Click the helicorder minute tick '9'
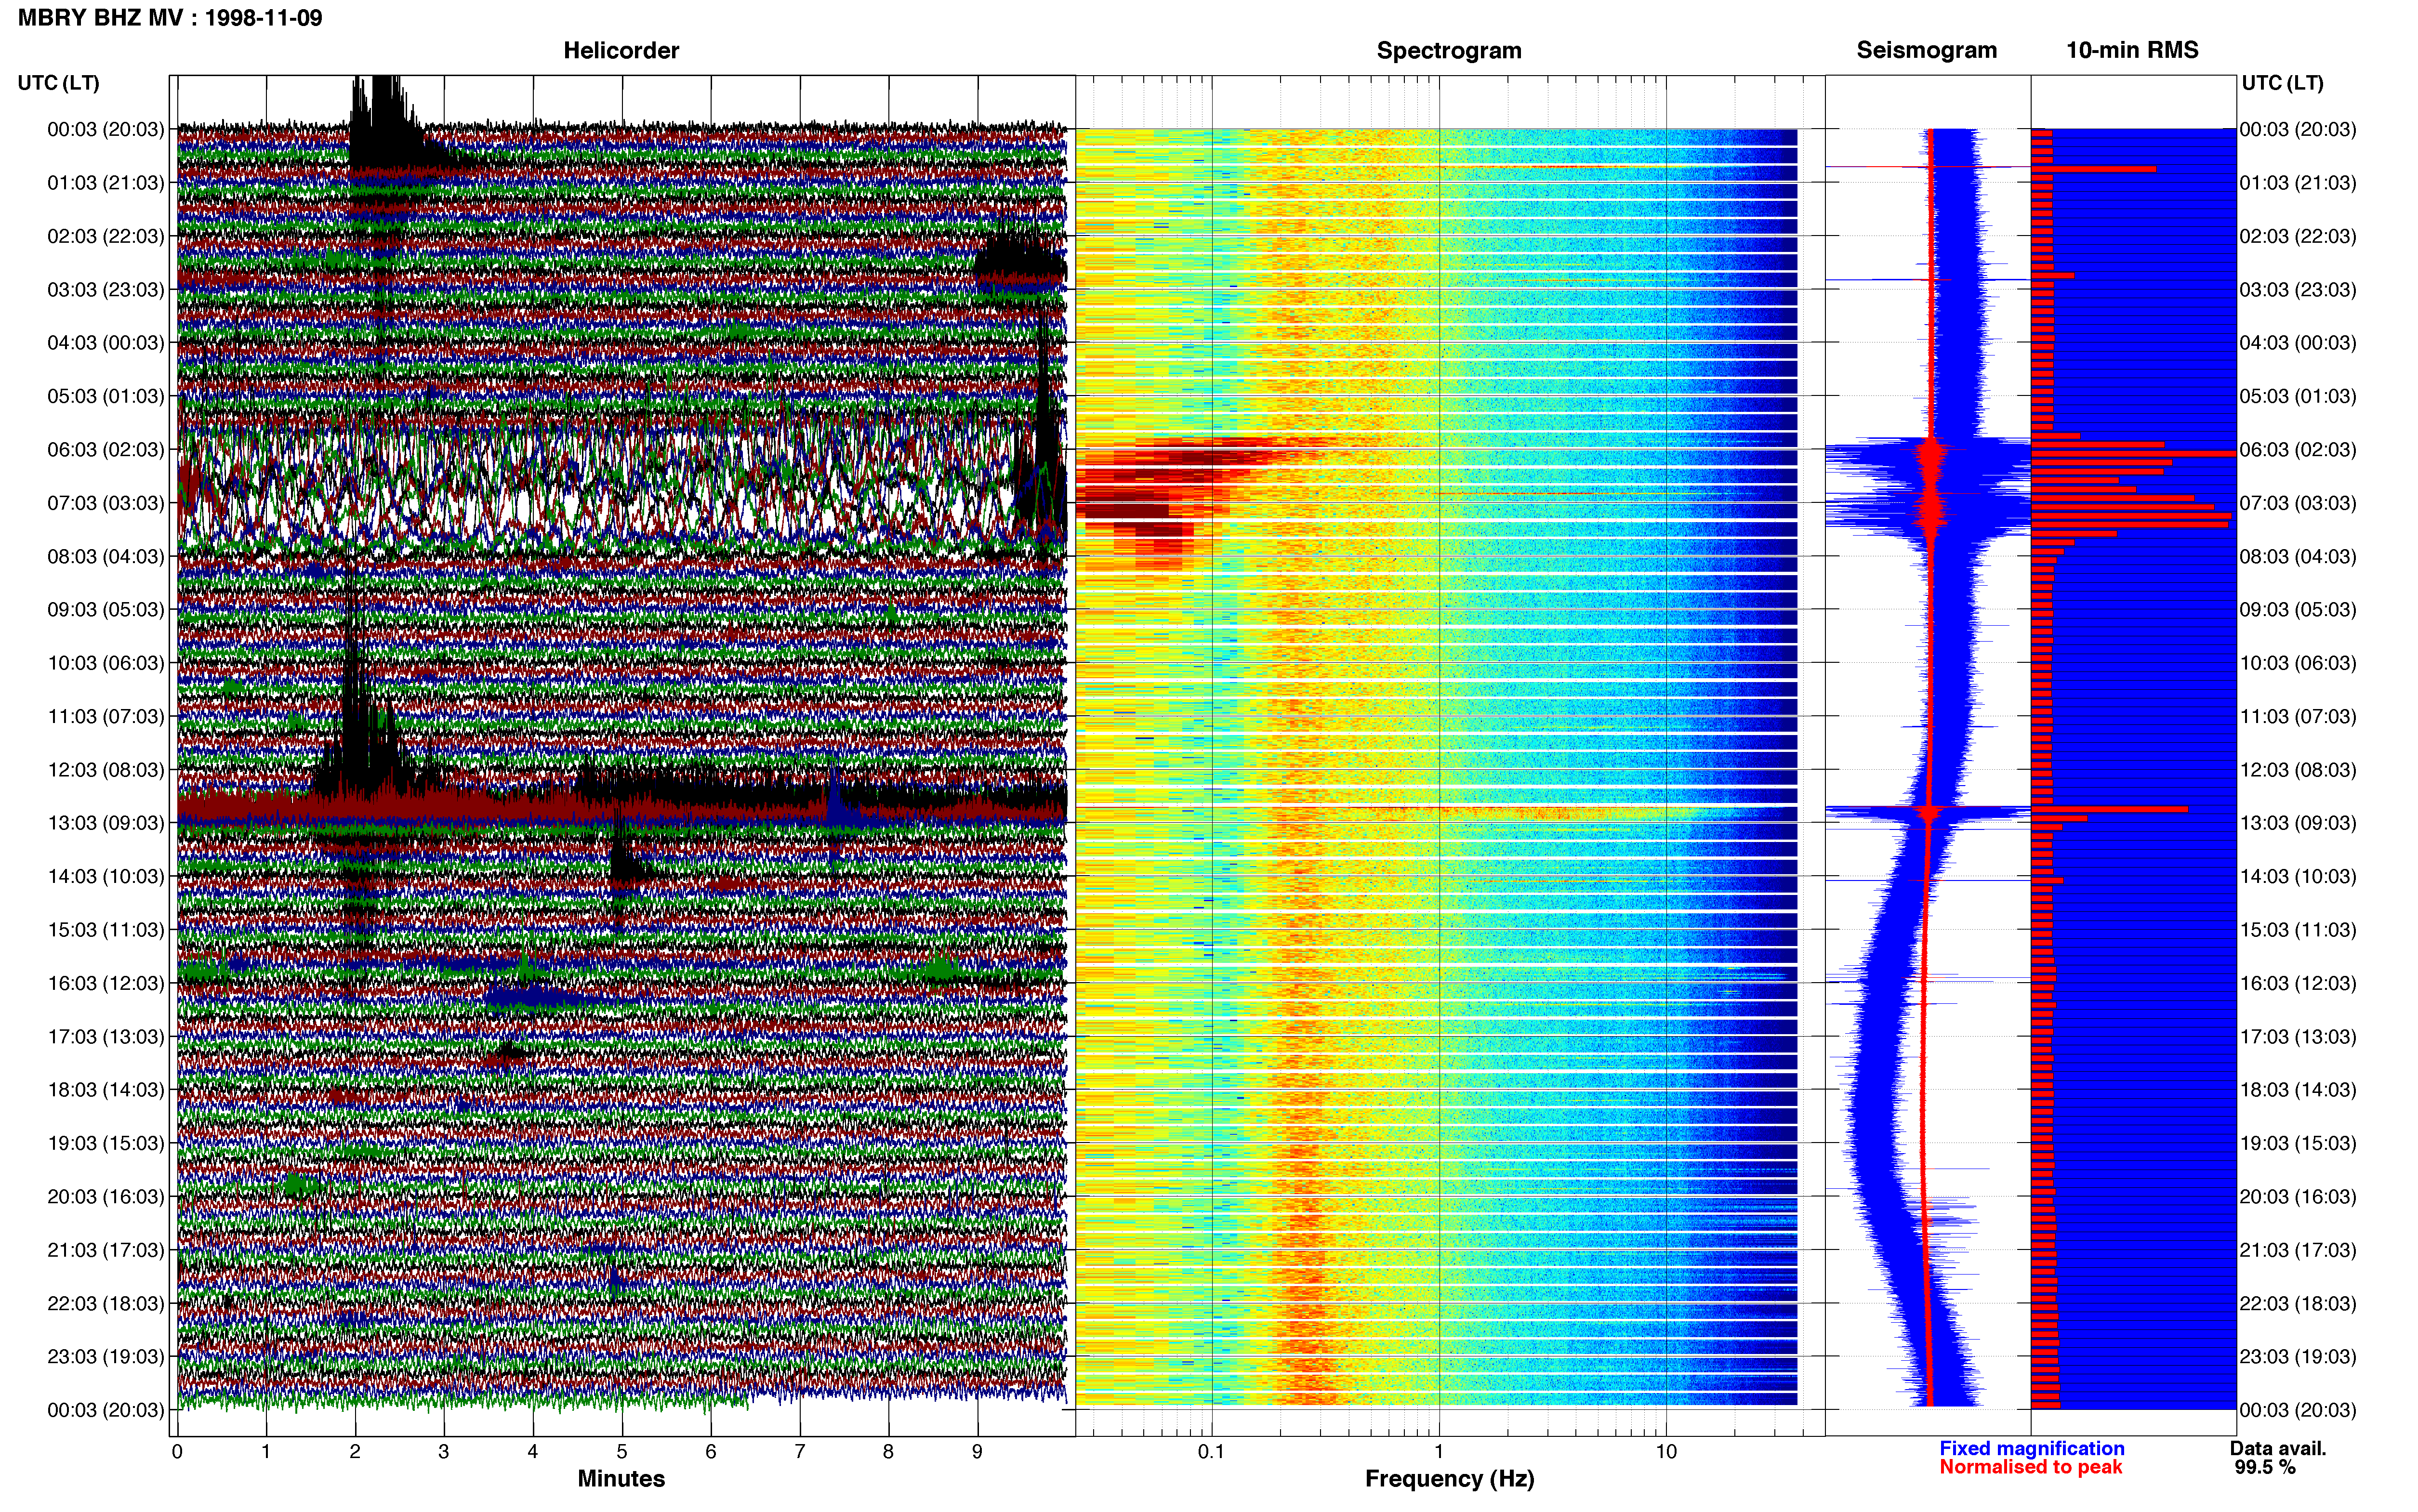 coord(977,1452)
